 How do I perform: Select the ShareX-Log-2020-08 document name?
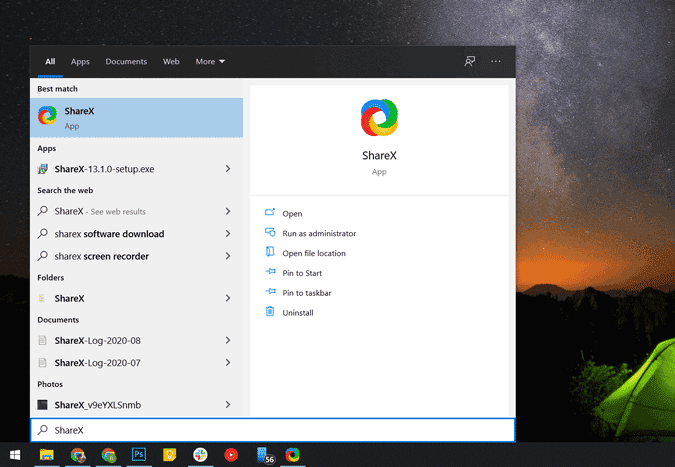click(97, 340)
